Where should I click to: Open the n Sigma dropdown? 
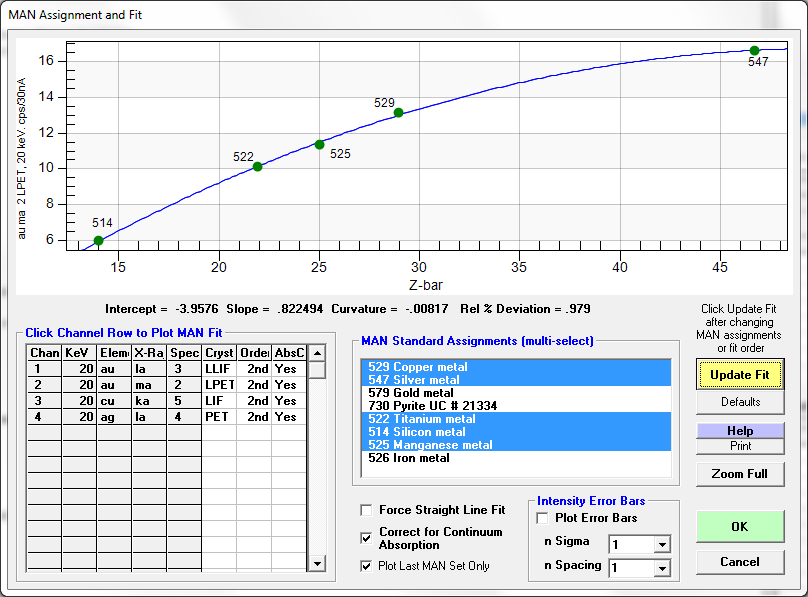point(660,545)
